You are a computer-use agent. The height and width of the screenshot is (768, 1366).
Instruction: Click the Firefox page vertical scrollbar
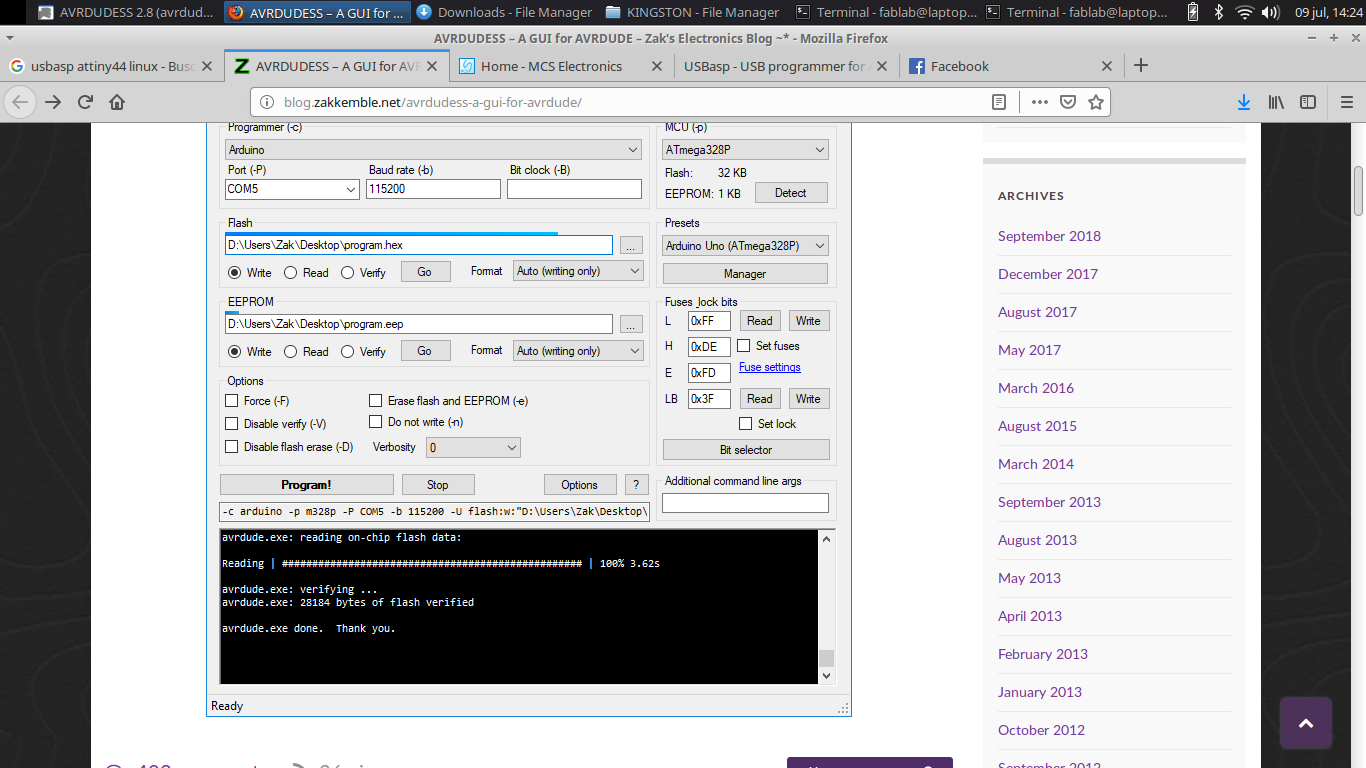pyautogui.click(x=1359, y=191)
